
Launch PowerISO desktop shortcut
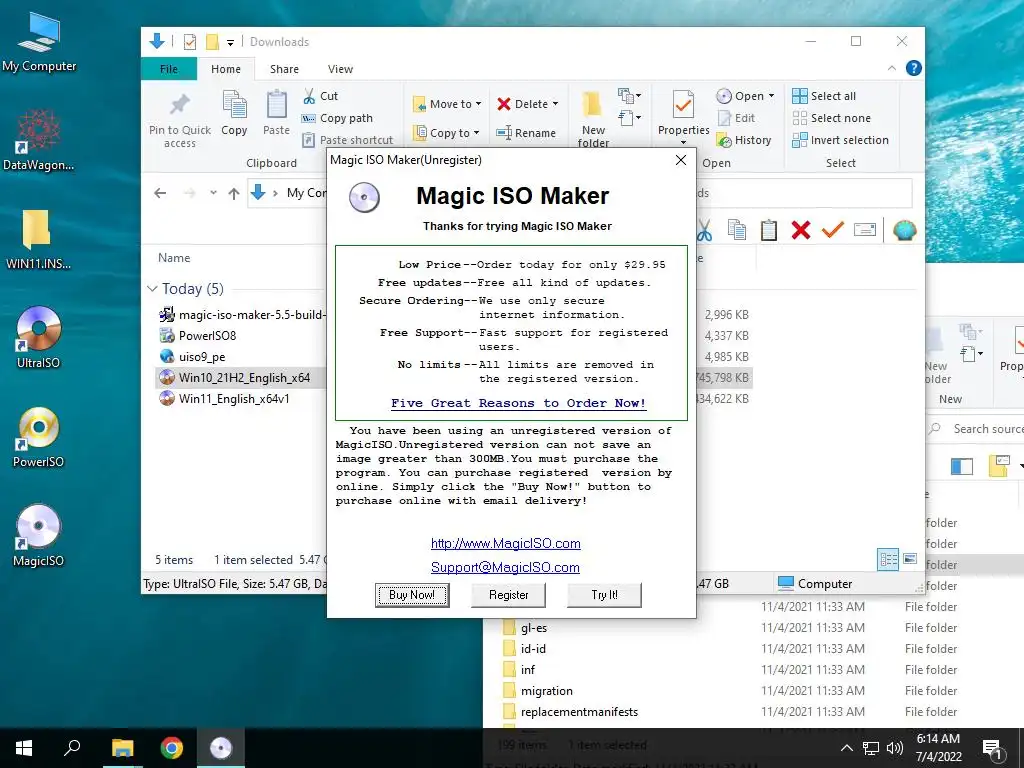pyautogui.click(x=39, y=438)
